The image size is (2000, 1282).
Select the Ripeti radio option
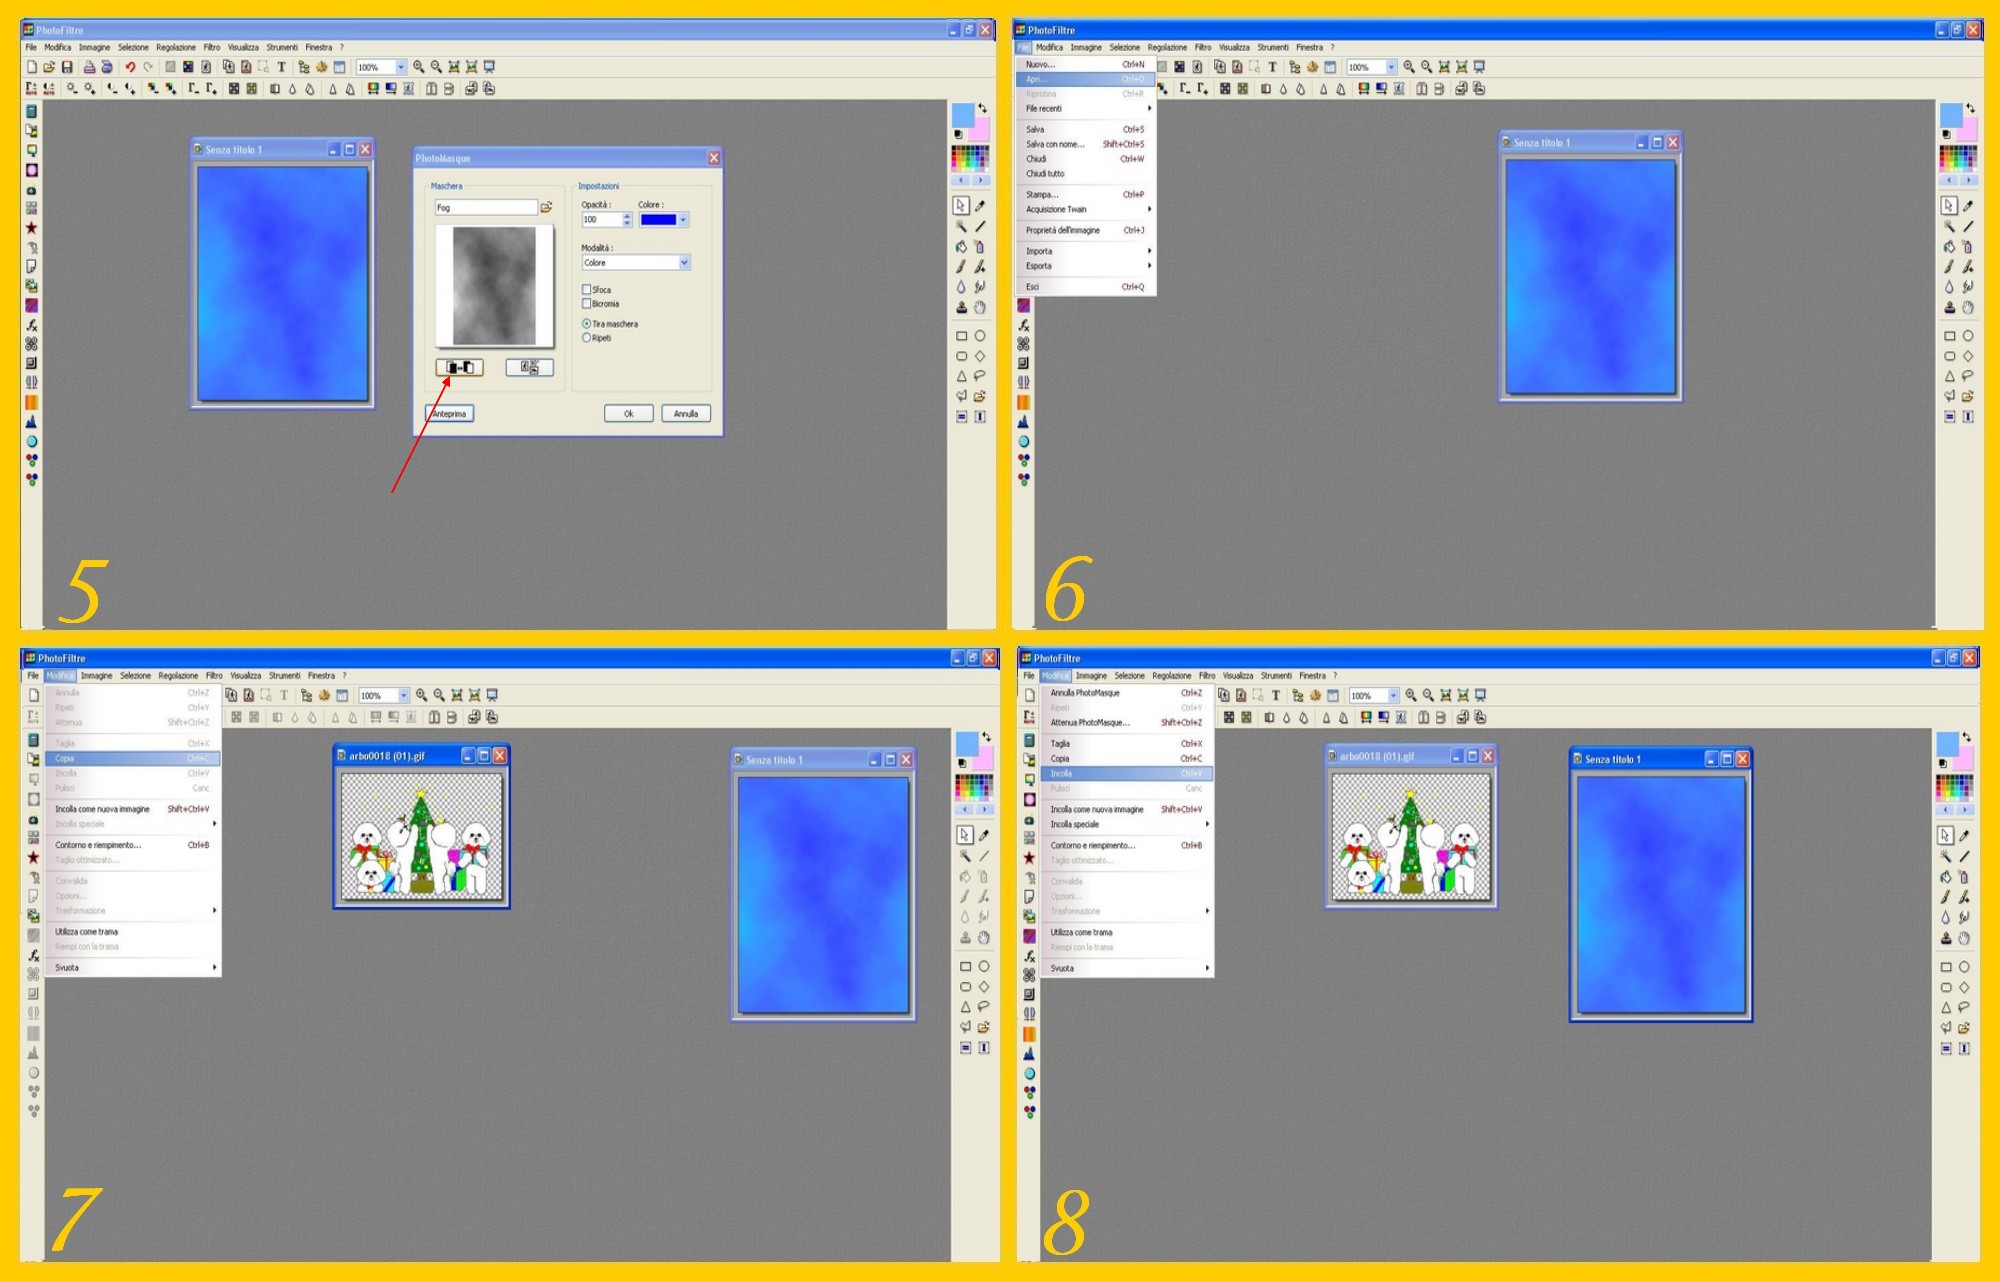click(x=587, y=338)
